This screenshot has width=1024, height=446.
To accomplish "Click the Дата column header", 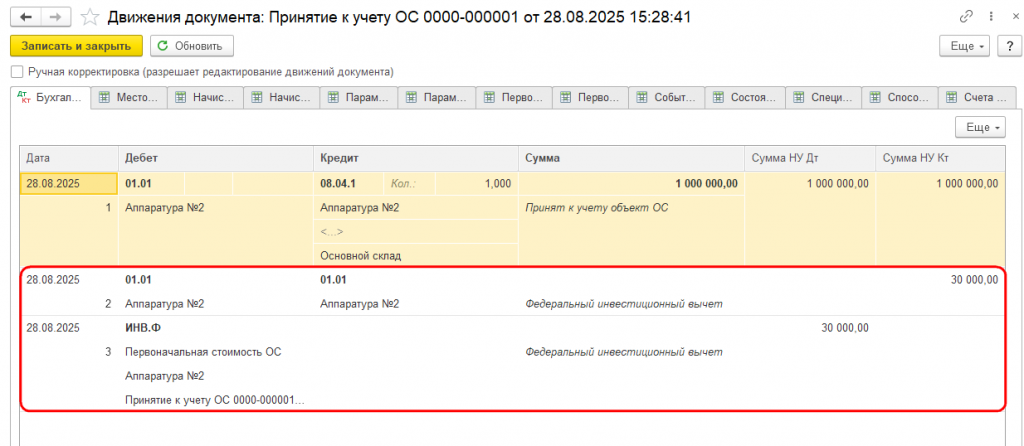I will [x=69, y=158].
